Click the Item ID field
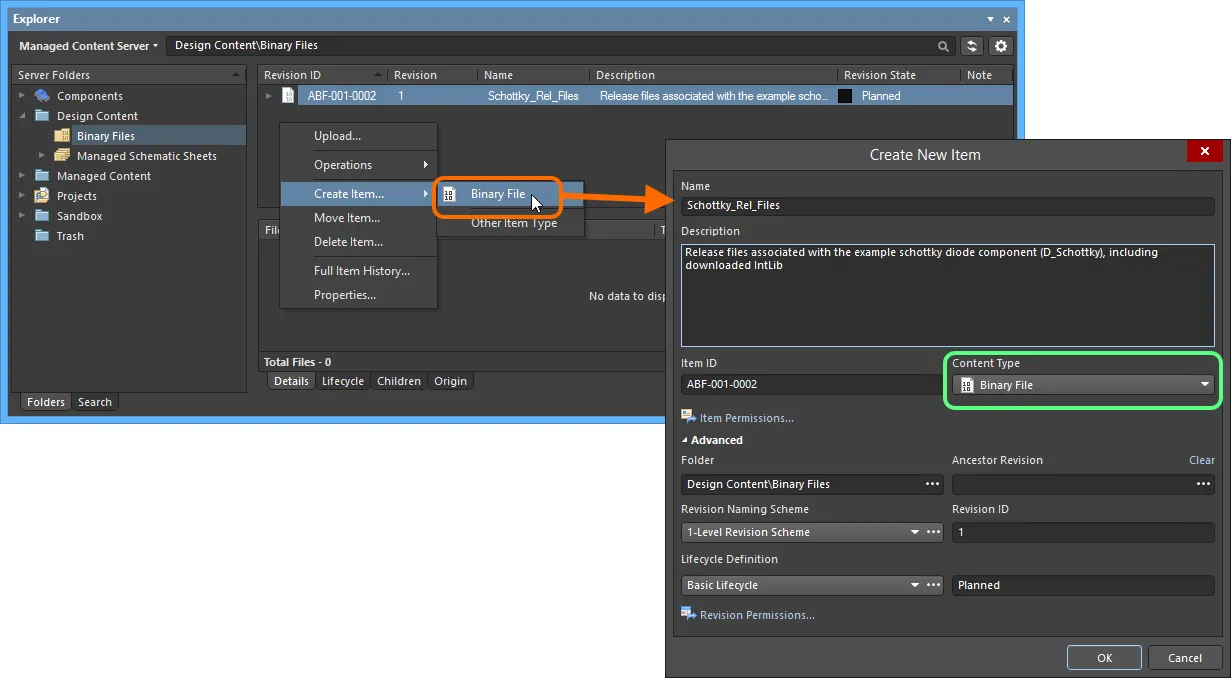 tap(811, 385)
